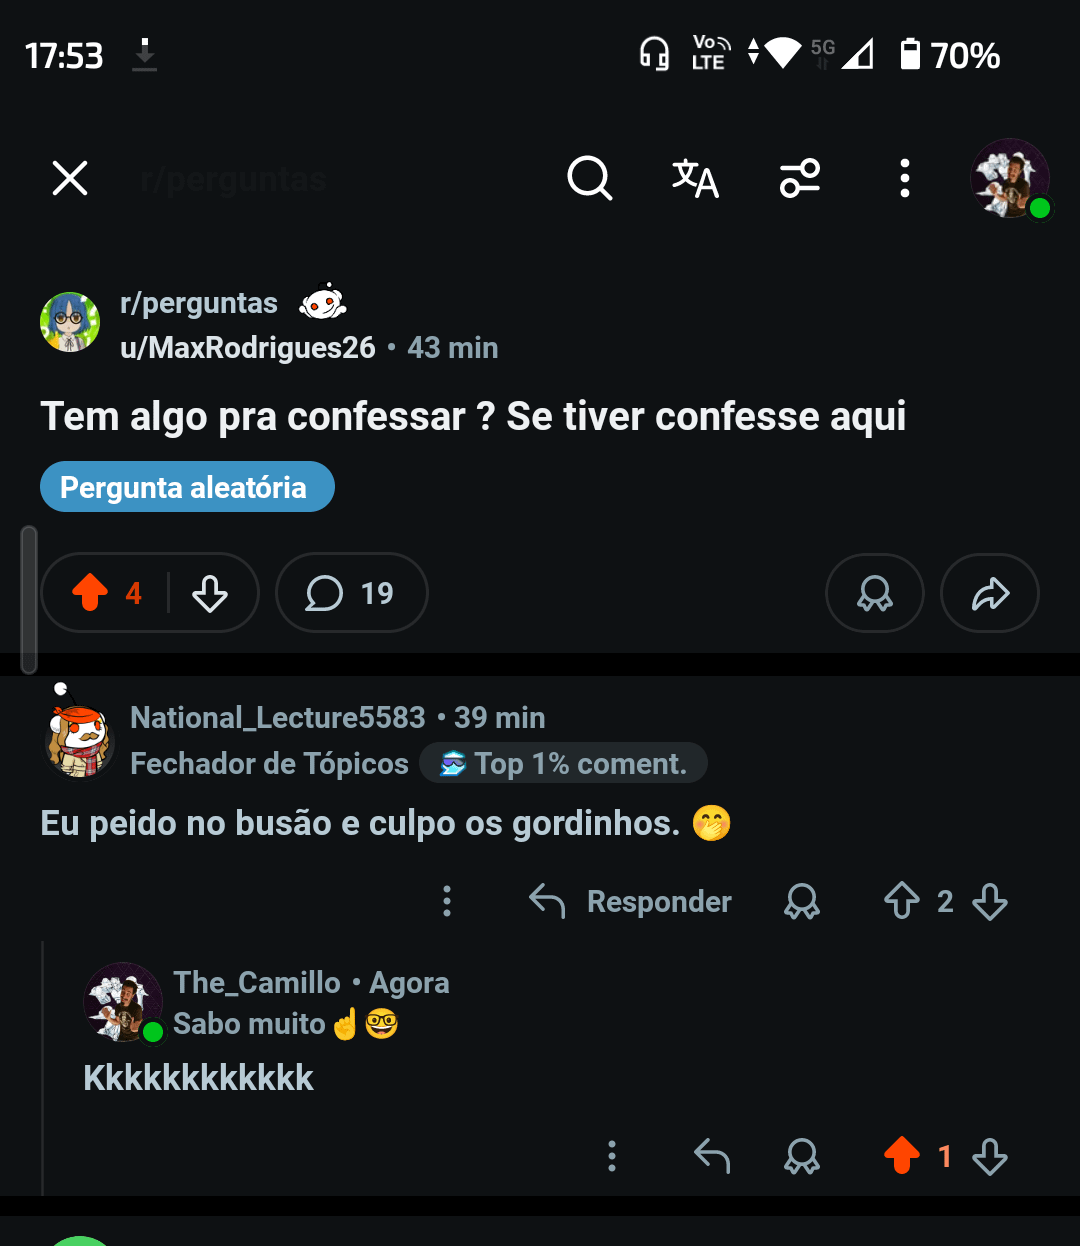Upvote National_Lecture5583's comment
The height and width of the screenshot is (1246, 1080).
click(x=901, y=901)
